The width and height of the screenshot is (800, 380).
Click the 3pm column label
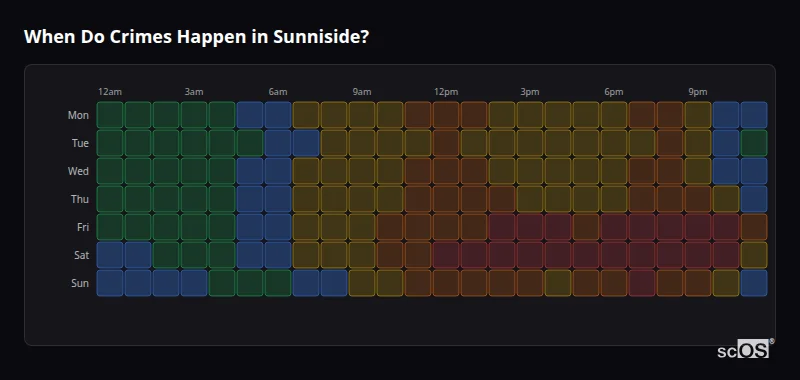[530, 92]
